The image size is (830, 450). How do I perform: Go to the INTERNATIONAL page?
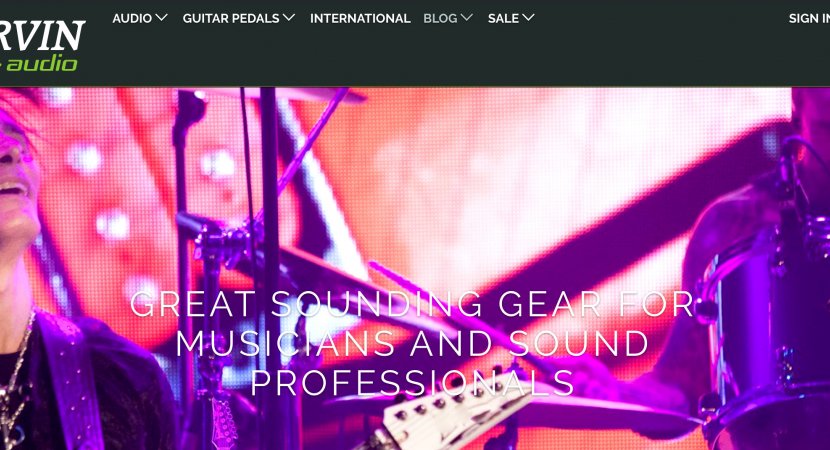(x=360, y=18)
